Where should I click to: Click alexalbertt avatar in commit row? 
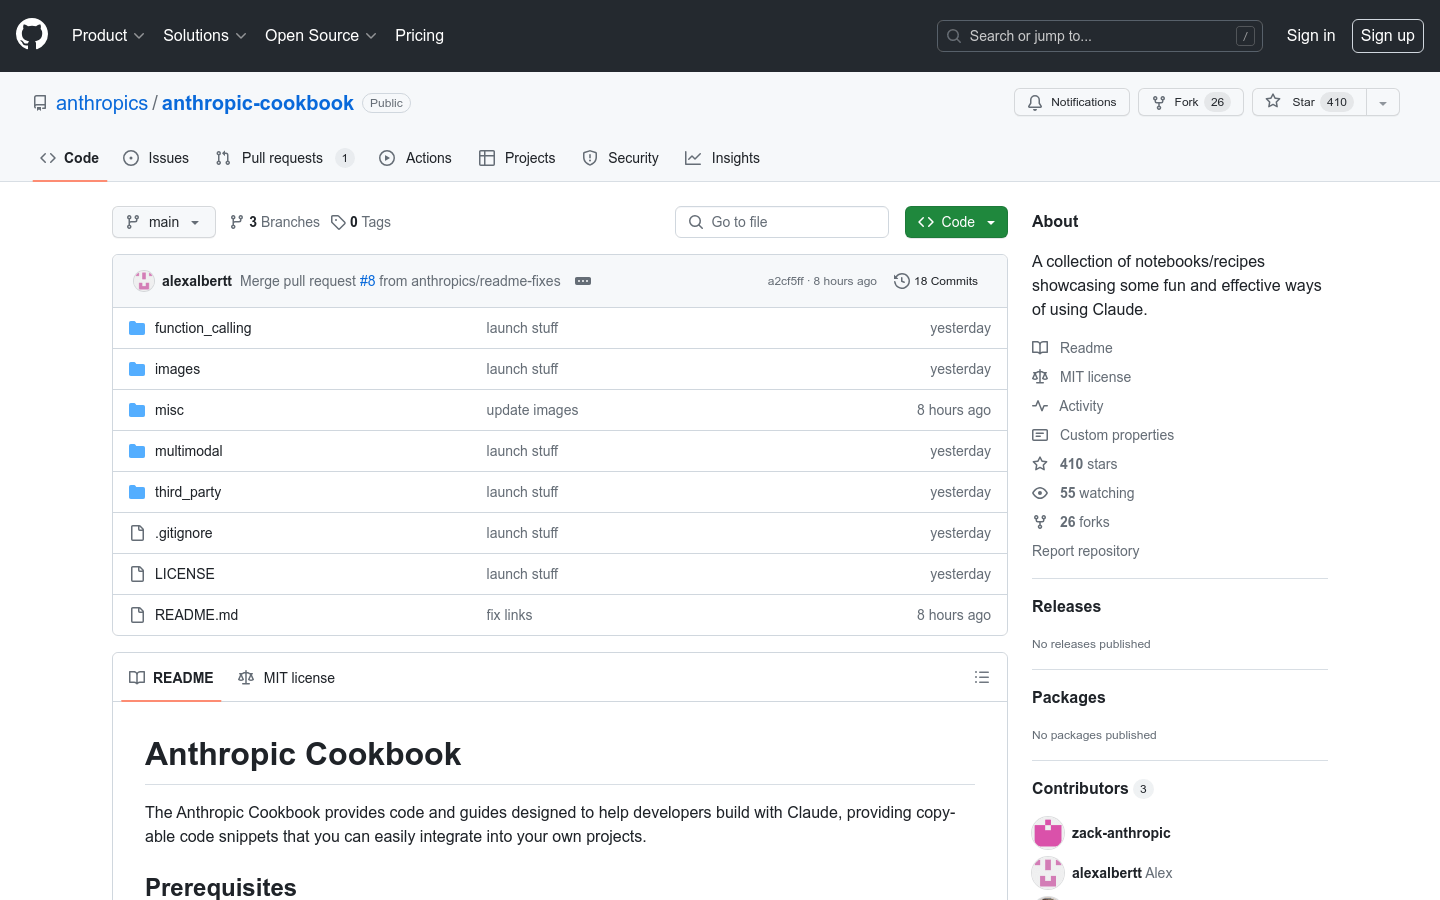tap(144, 281)
